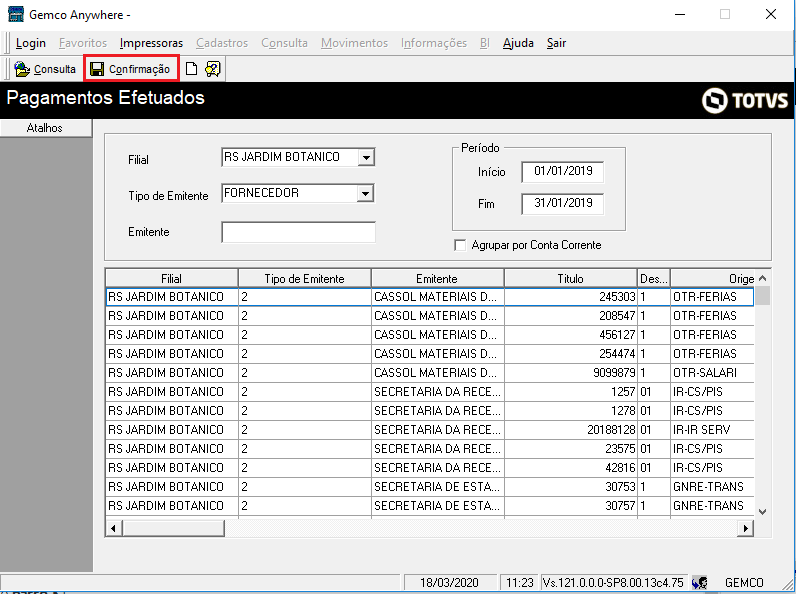
Task: Select row with Título 1257
Action: (x=429, y=392)
